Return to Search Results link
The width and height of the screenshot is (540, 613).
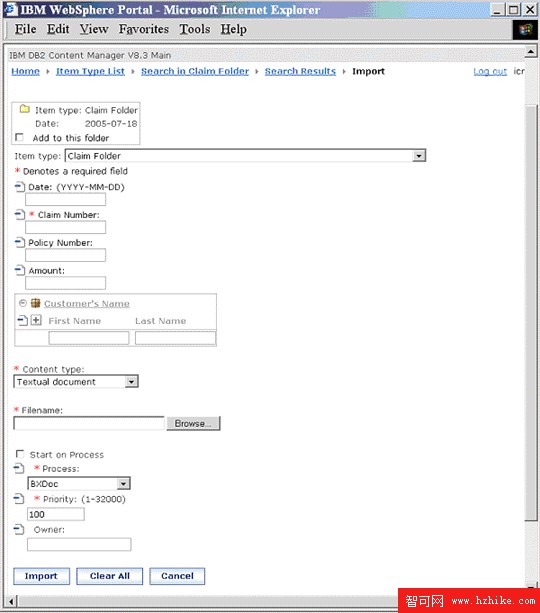300,72
